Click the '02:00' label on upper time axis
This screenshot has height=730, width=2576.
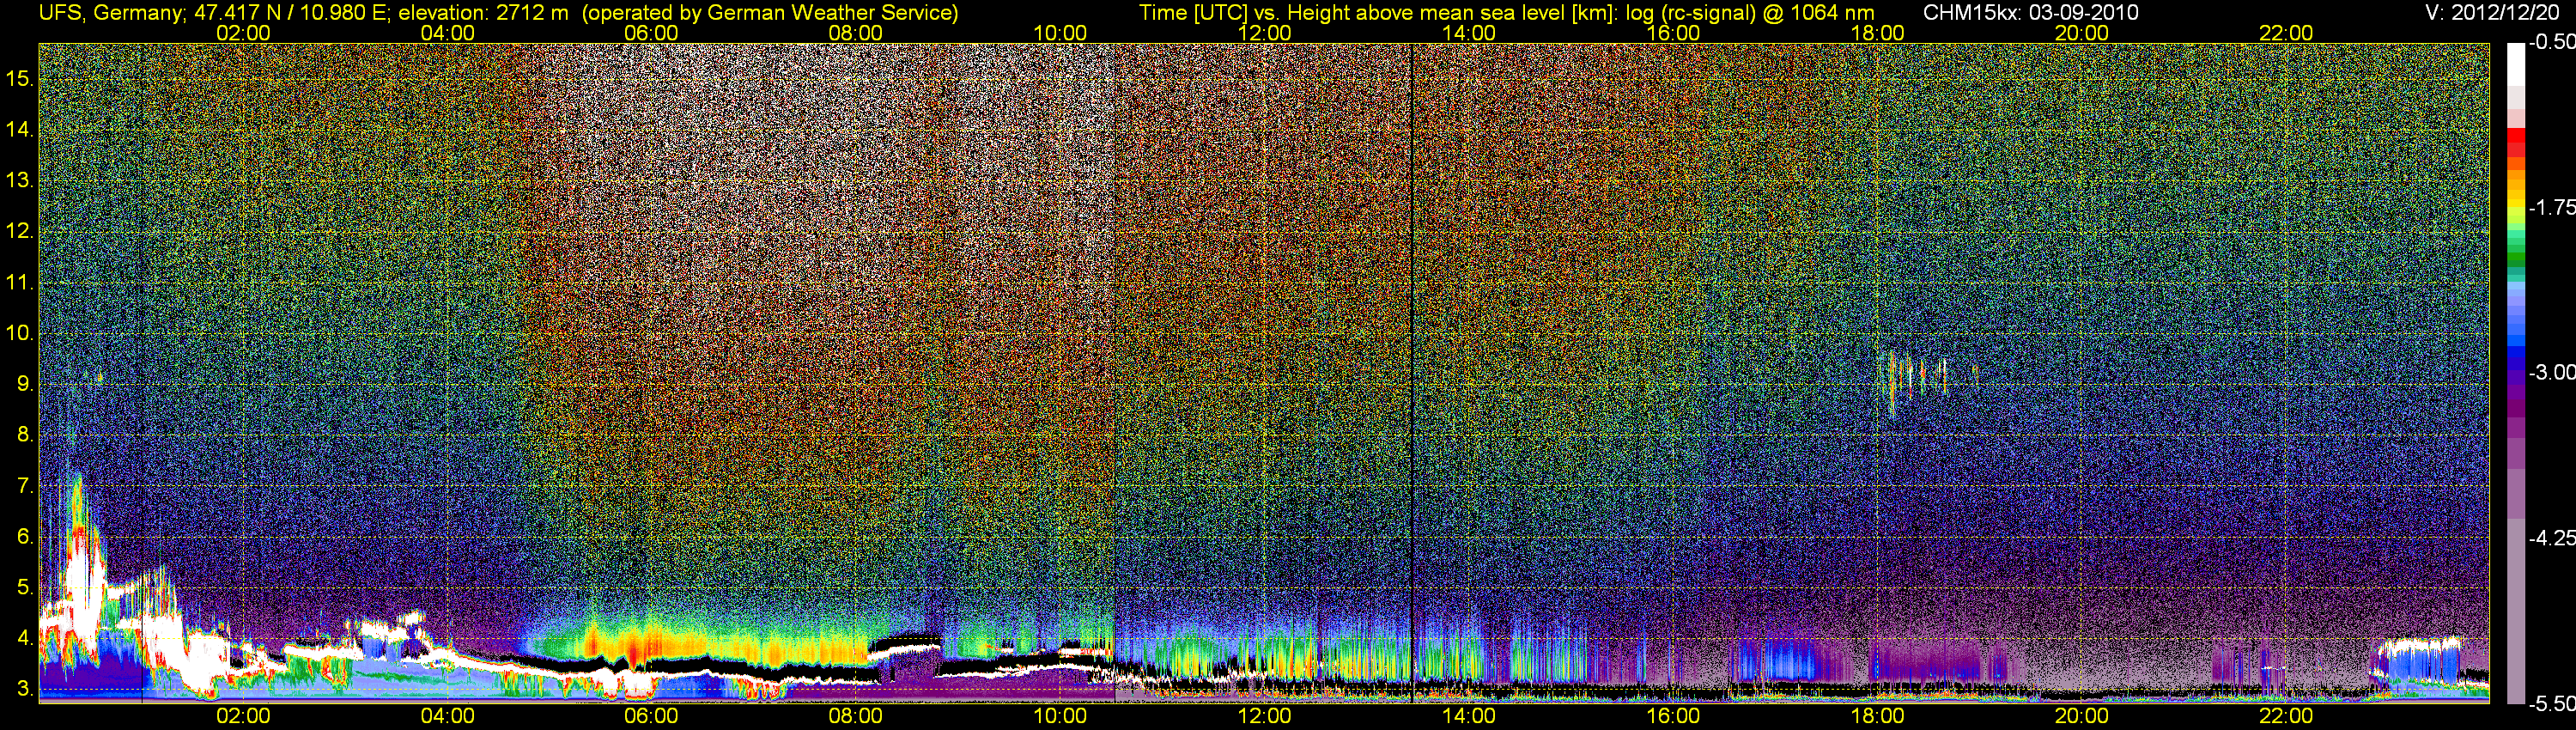(243, 33)
